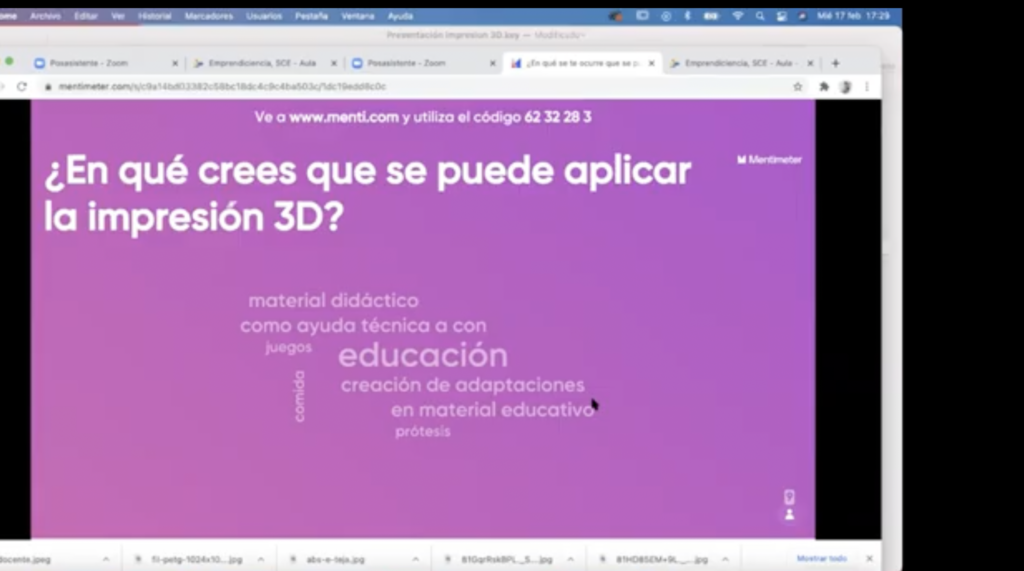Click the bookmark star icon in address bar
This screenshot has width=1024, height=571.
coord(797,87)
